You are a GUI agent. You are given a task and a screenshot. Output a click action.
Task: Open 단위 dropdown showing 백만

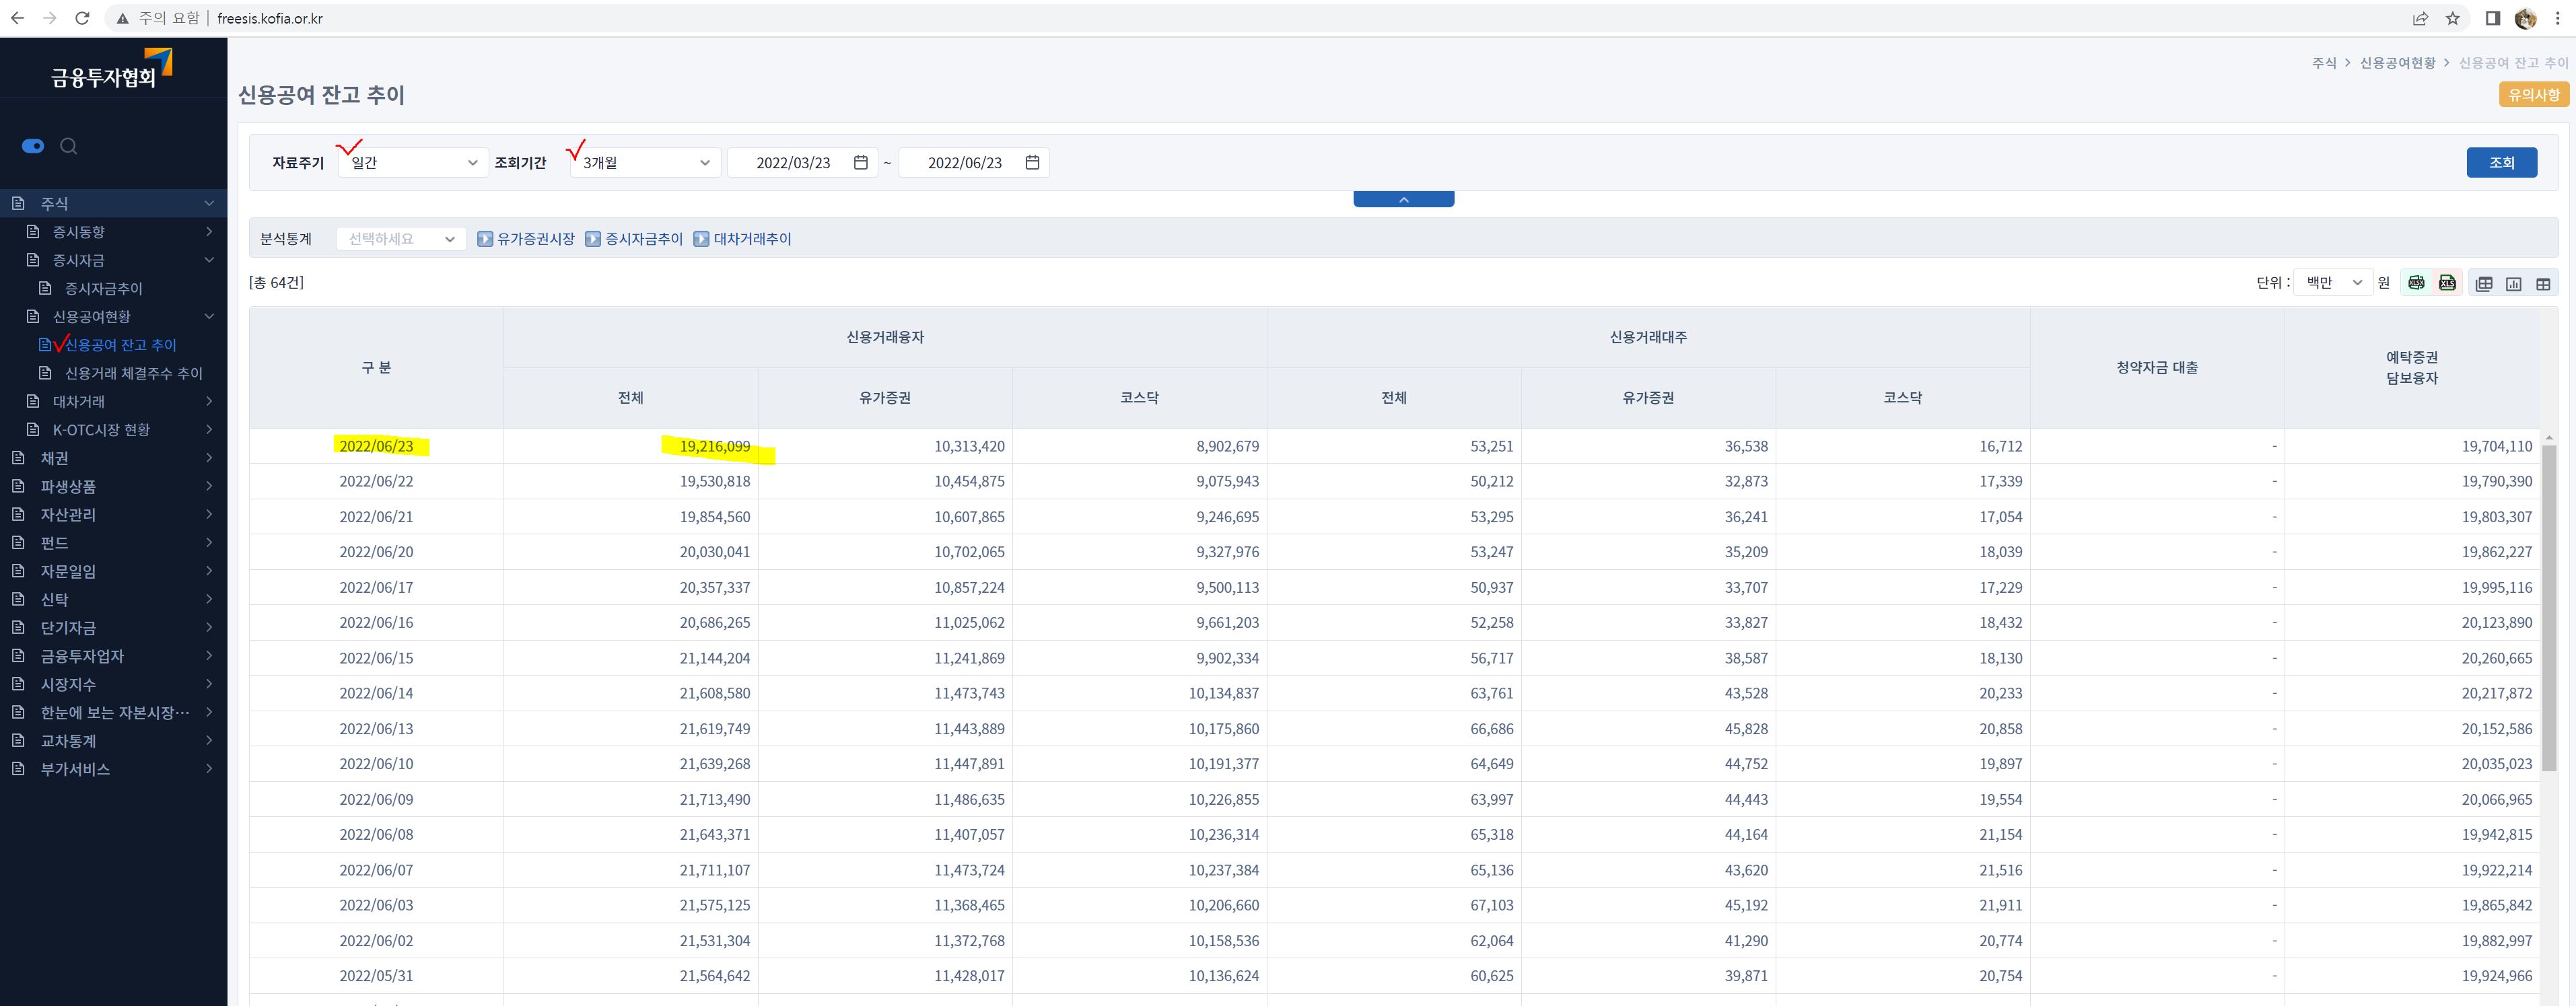click(x=2332, y=283)
